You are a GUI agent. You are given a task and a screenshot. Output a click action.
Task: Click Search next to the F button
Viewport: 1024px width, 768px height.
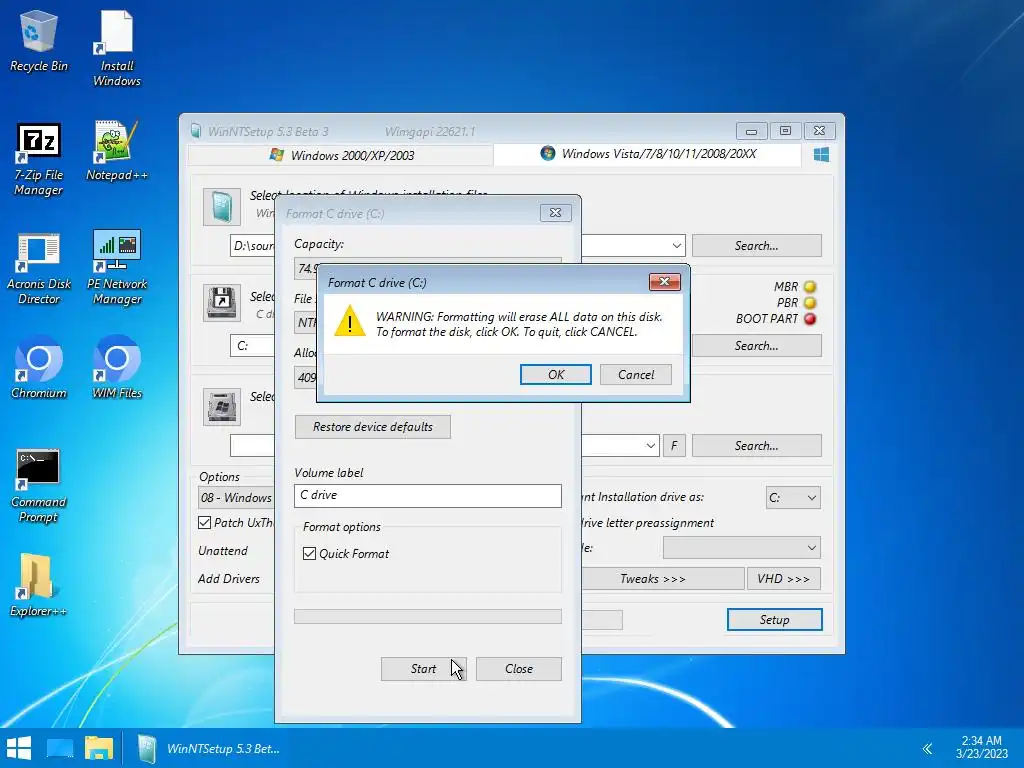[756, 446]
